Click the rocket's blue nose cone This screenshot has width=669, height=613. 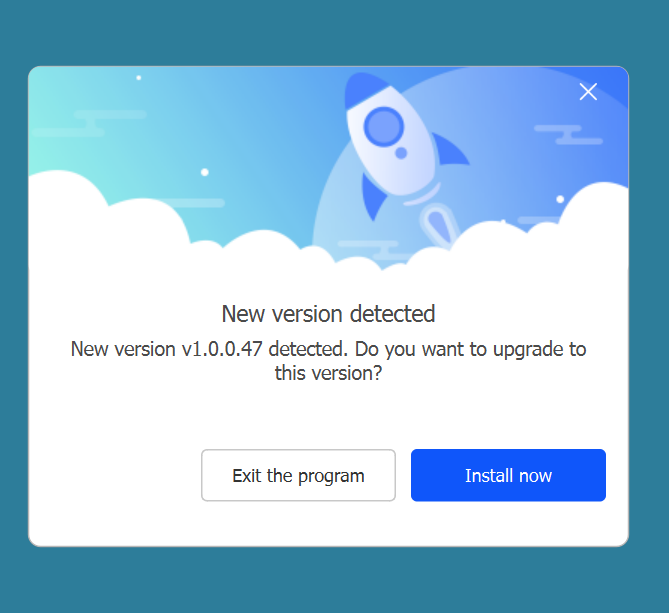click(x=363, y=89)
